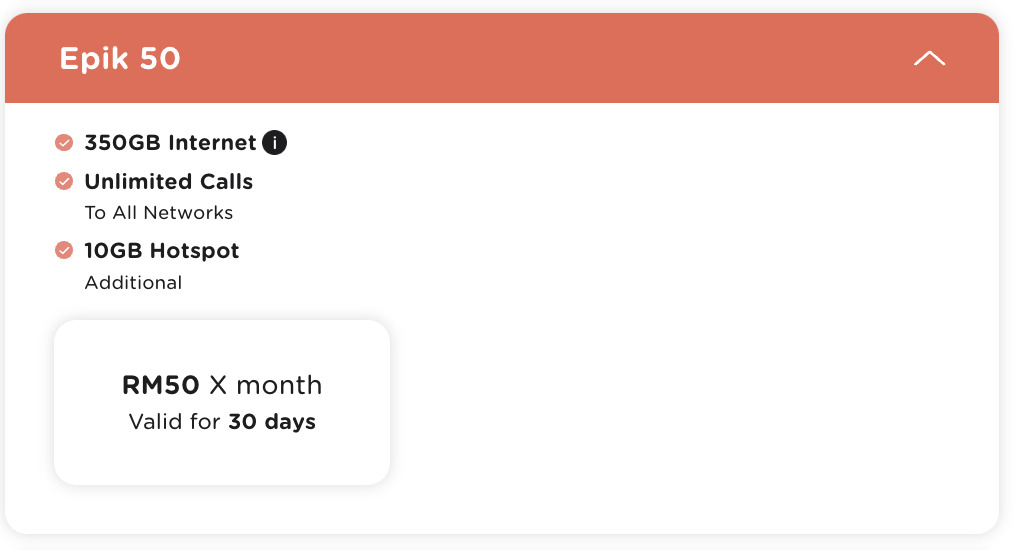The height and width of the screenshot is (550, 1014).
Task: Open the 350GB Internet info icon
Action: [274, 142]
